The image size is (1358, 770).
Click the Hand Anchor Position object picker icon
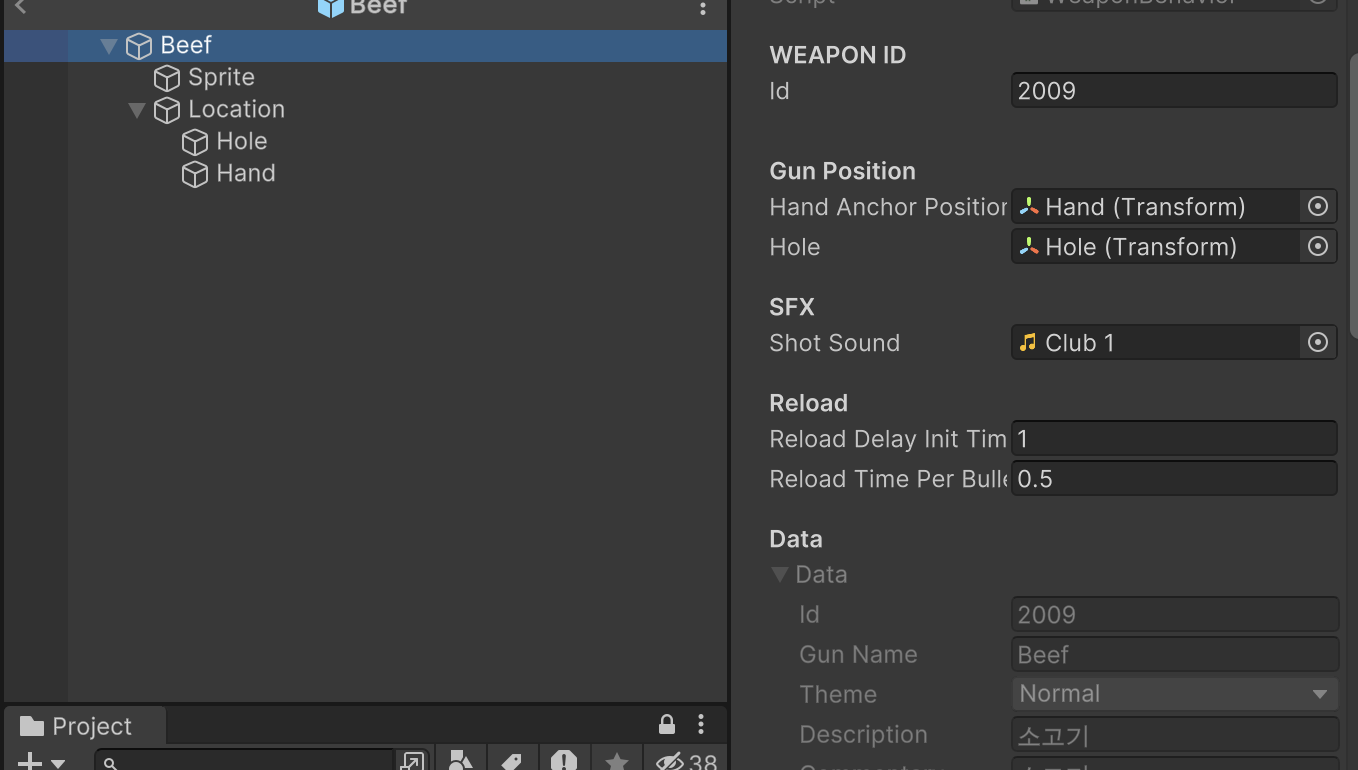pyautogui.click(x=1317, y=206)
